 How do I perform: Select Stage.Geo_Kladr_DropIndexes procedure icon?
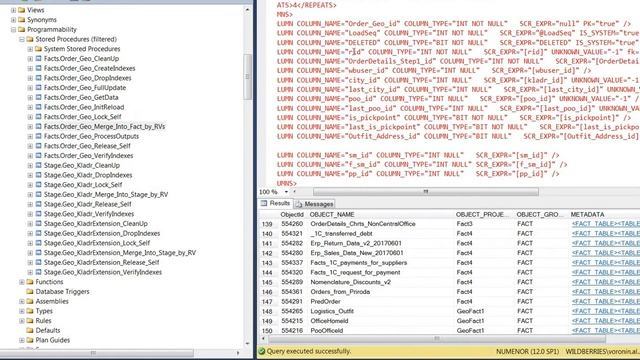(39, 175)
